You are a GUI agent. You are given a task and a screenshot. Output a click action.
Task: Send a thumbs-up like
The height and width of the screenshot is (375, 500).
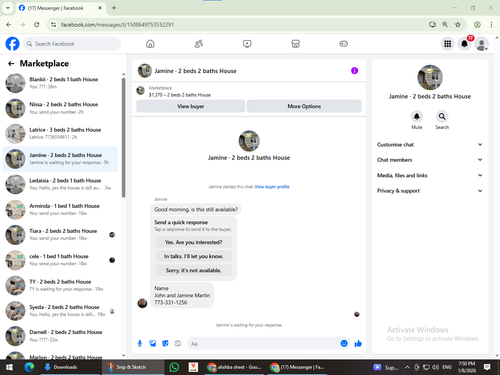tap(358, 343)
